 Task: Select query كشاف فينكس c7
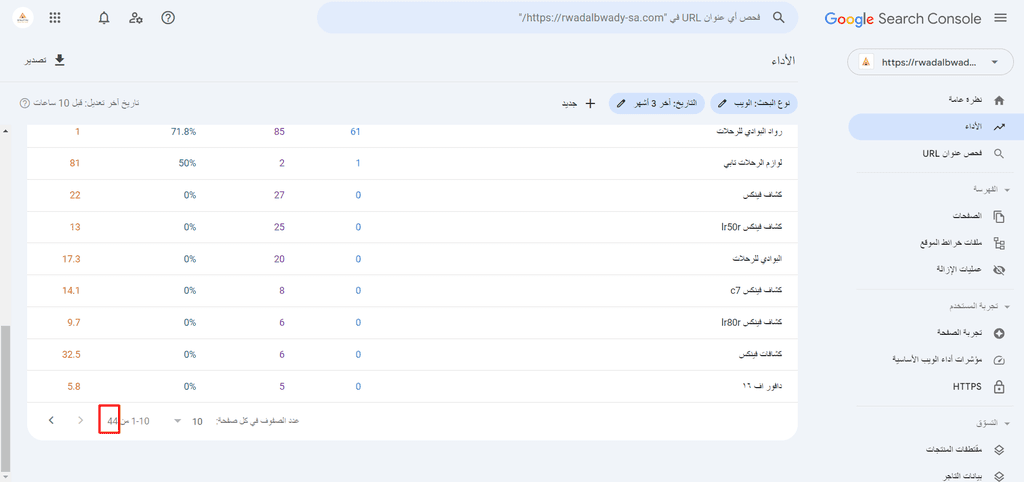(758, 291)
